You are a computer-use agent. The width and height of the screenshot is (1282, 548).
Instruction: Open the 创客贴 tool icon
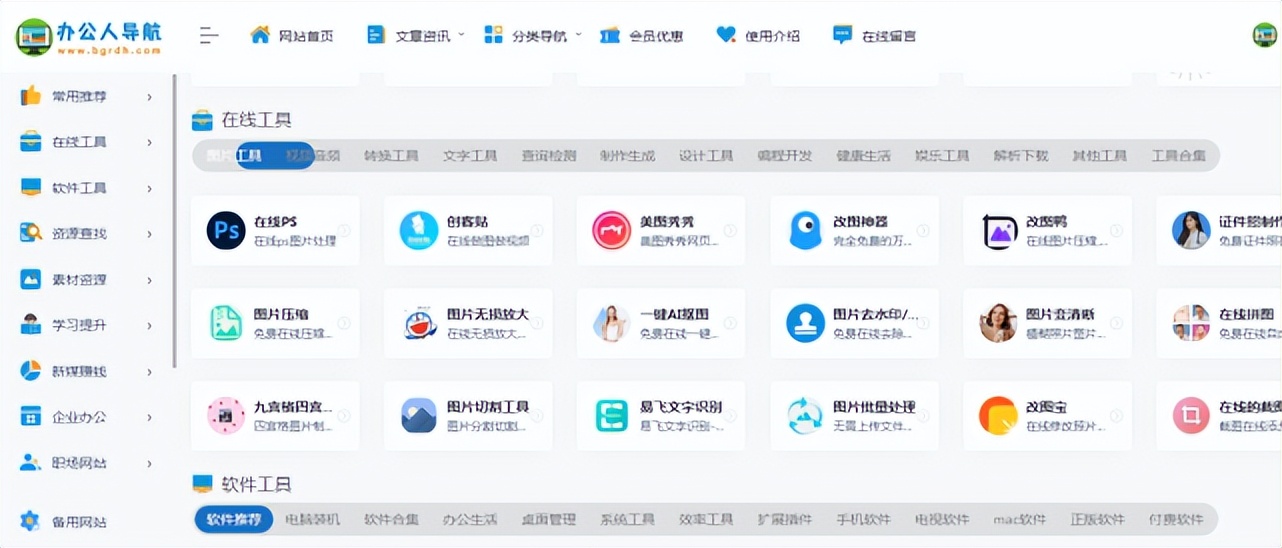(x=419, y=230)
